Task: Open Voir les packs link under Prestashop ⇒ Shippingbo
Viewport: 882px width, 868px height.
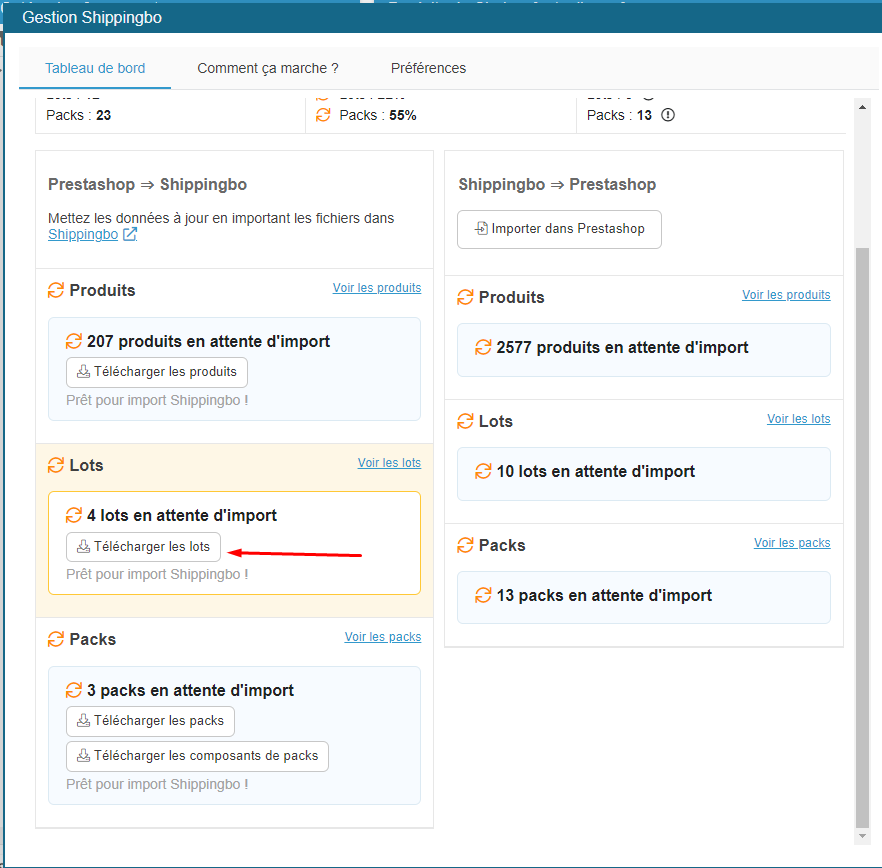Action: [383, 636]
